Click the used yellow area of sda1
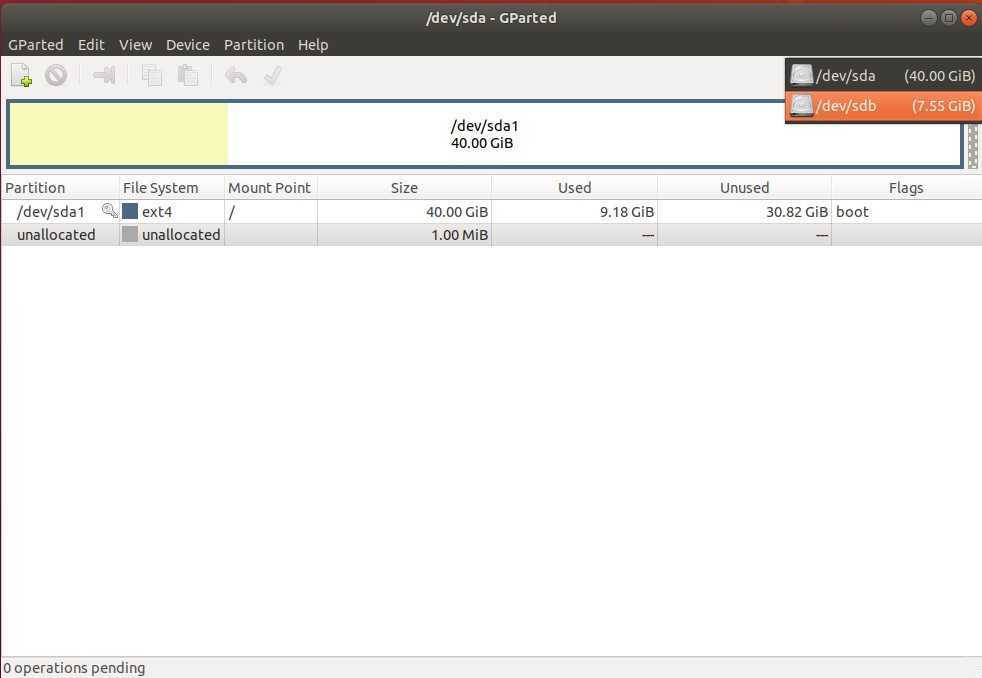 (x=118, y=135)
